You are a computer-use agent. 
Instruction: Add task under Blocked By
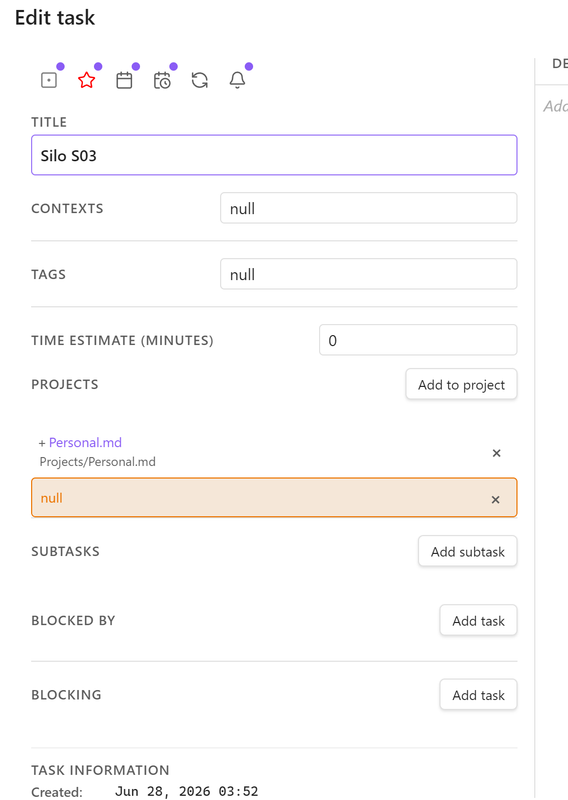point(478,620)
